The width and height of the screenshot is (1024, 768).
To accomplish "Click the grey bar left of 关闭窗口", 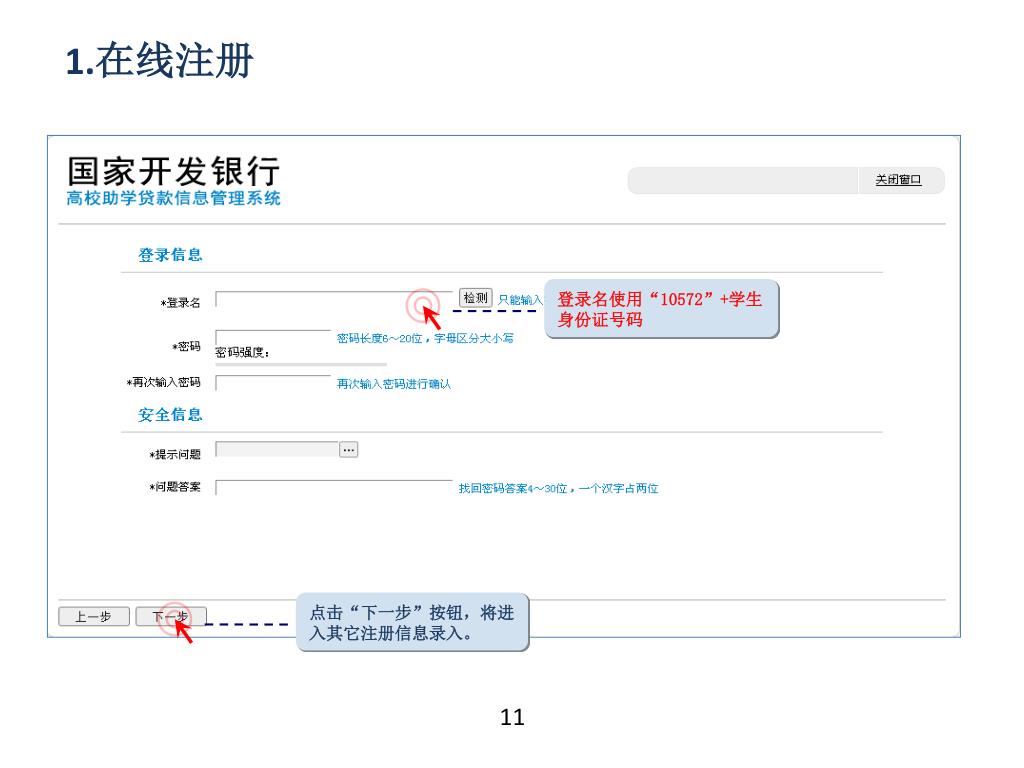I will point(743,180).
